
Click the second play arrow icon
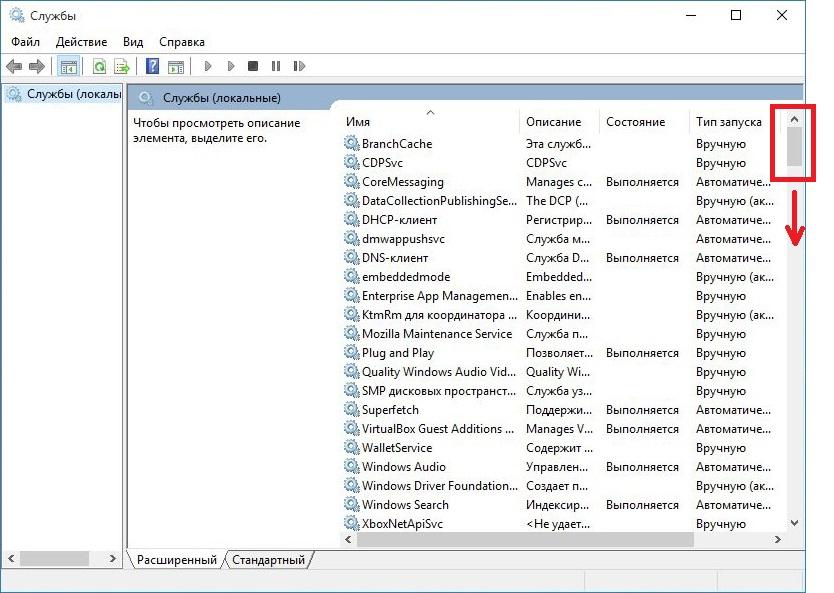click(231, 66)
